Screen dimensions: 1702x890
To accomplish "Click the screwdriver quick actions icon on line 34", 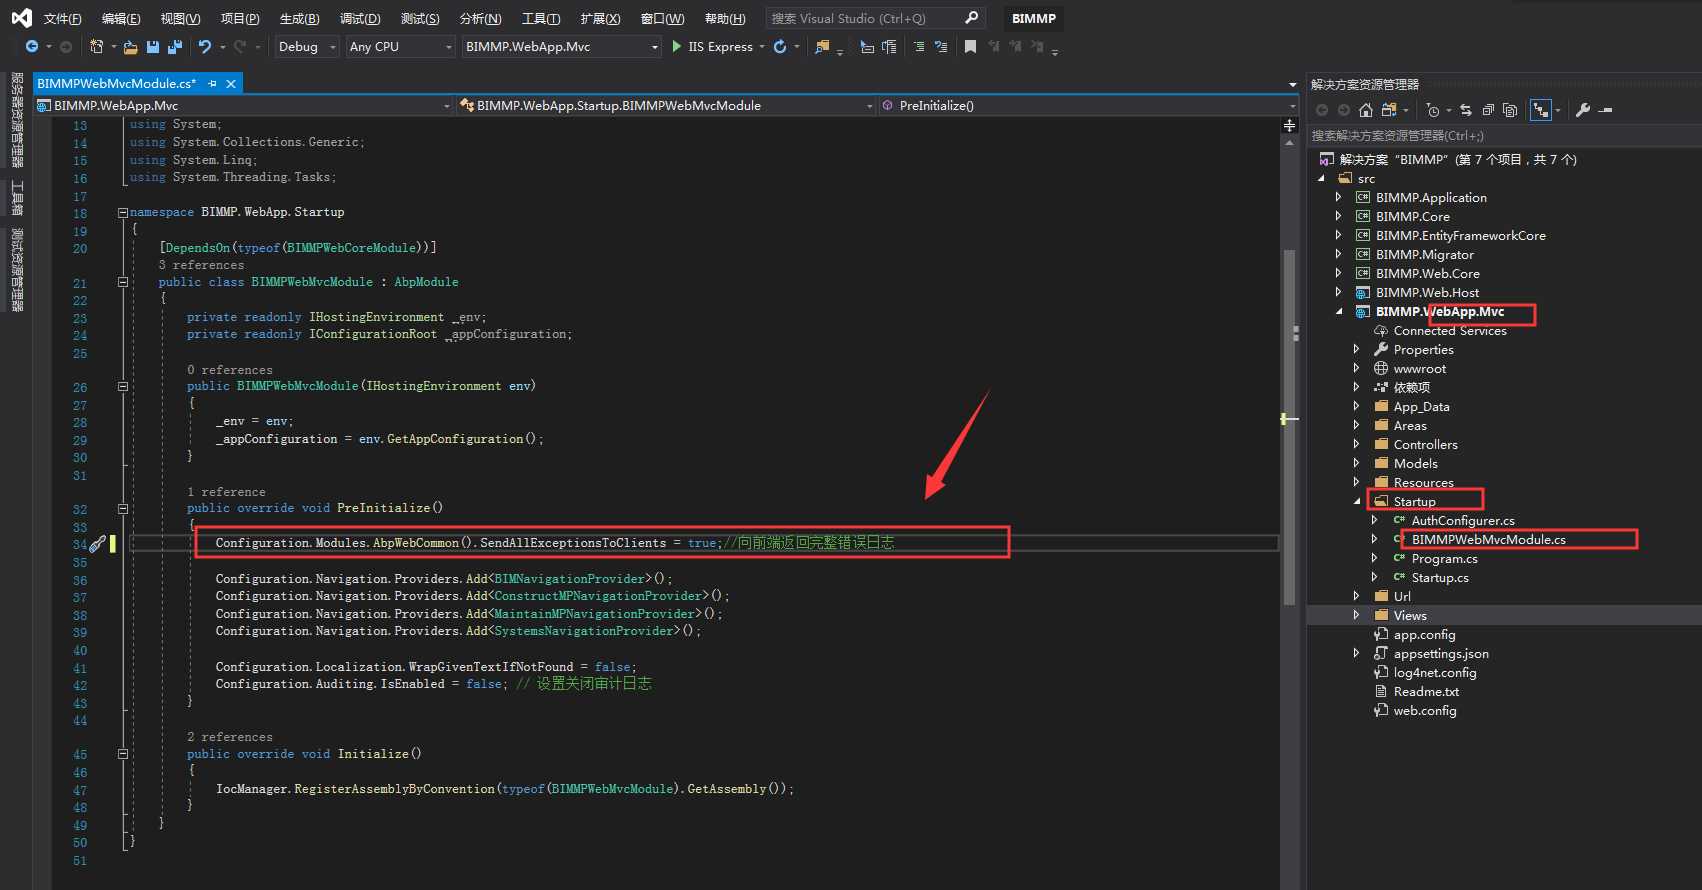I will point(98,544).
